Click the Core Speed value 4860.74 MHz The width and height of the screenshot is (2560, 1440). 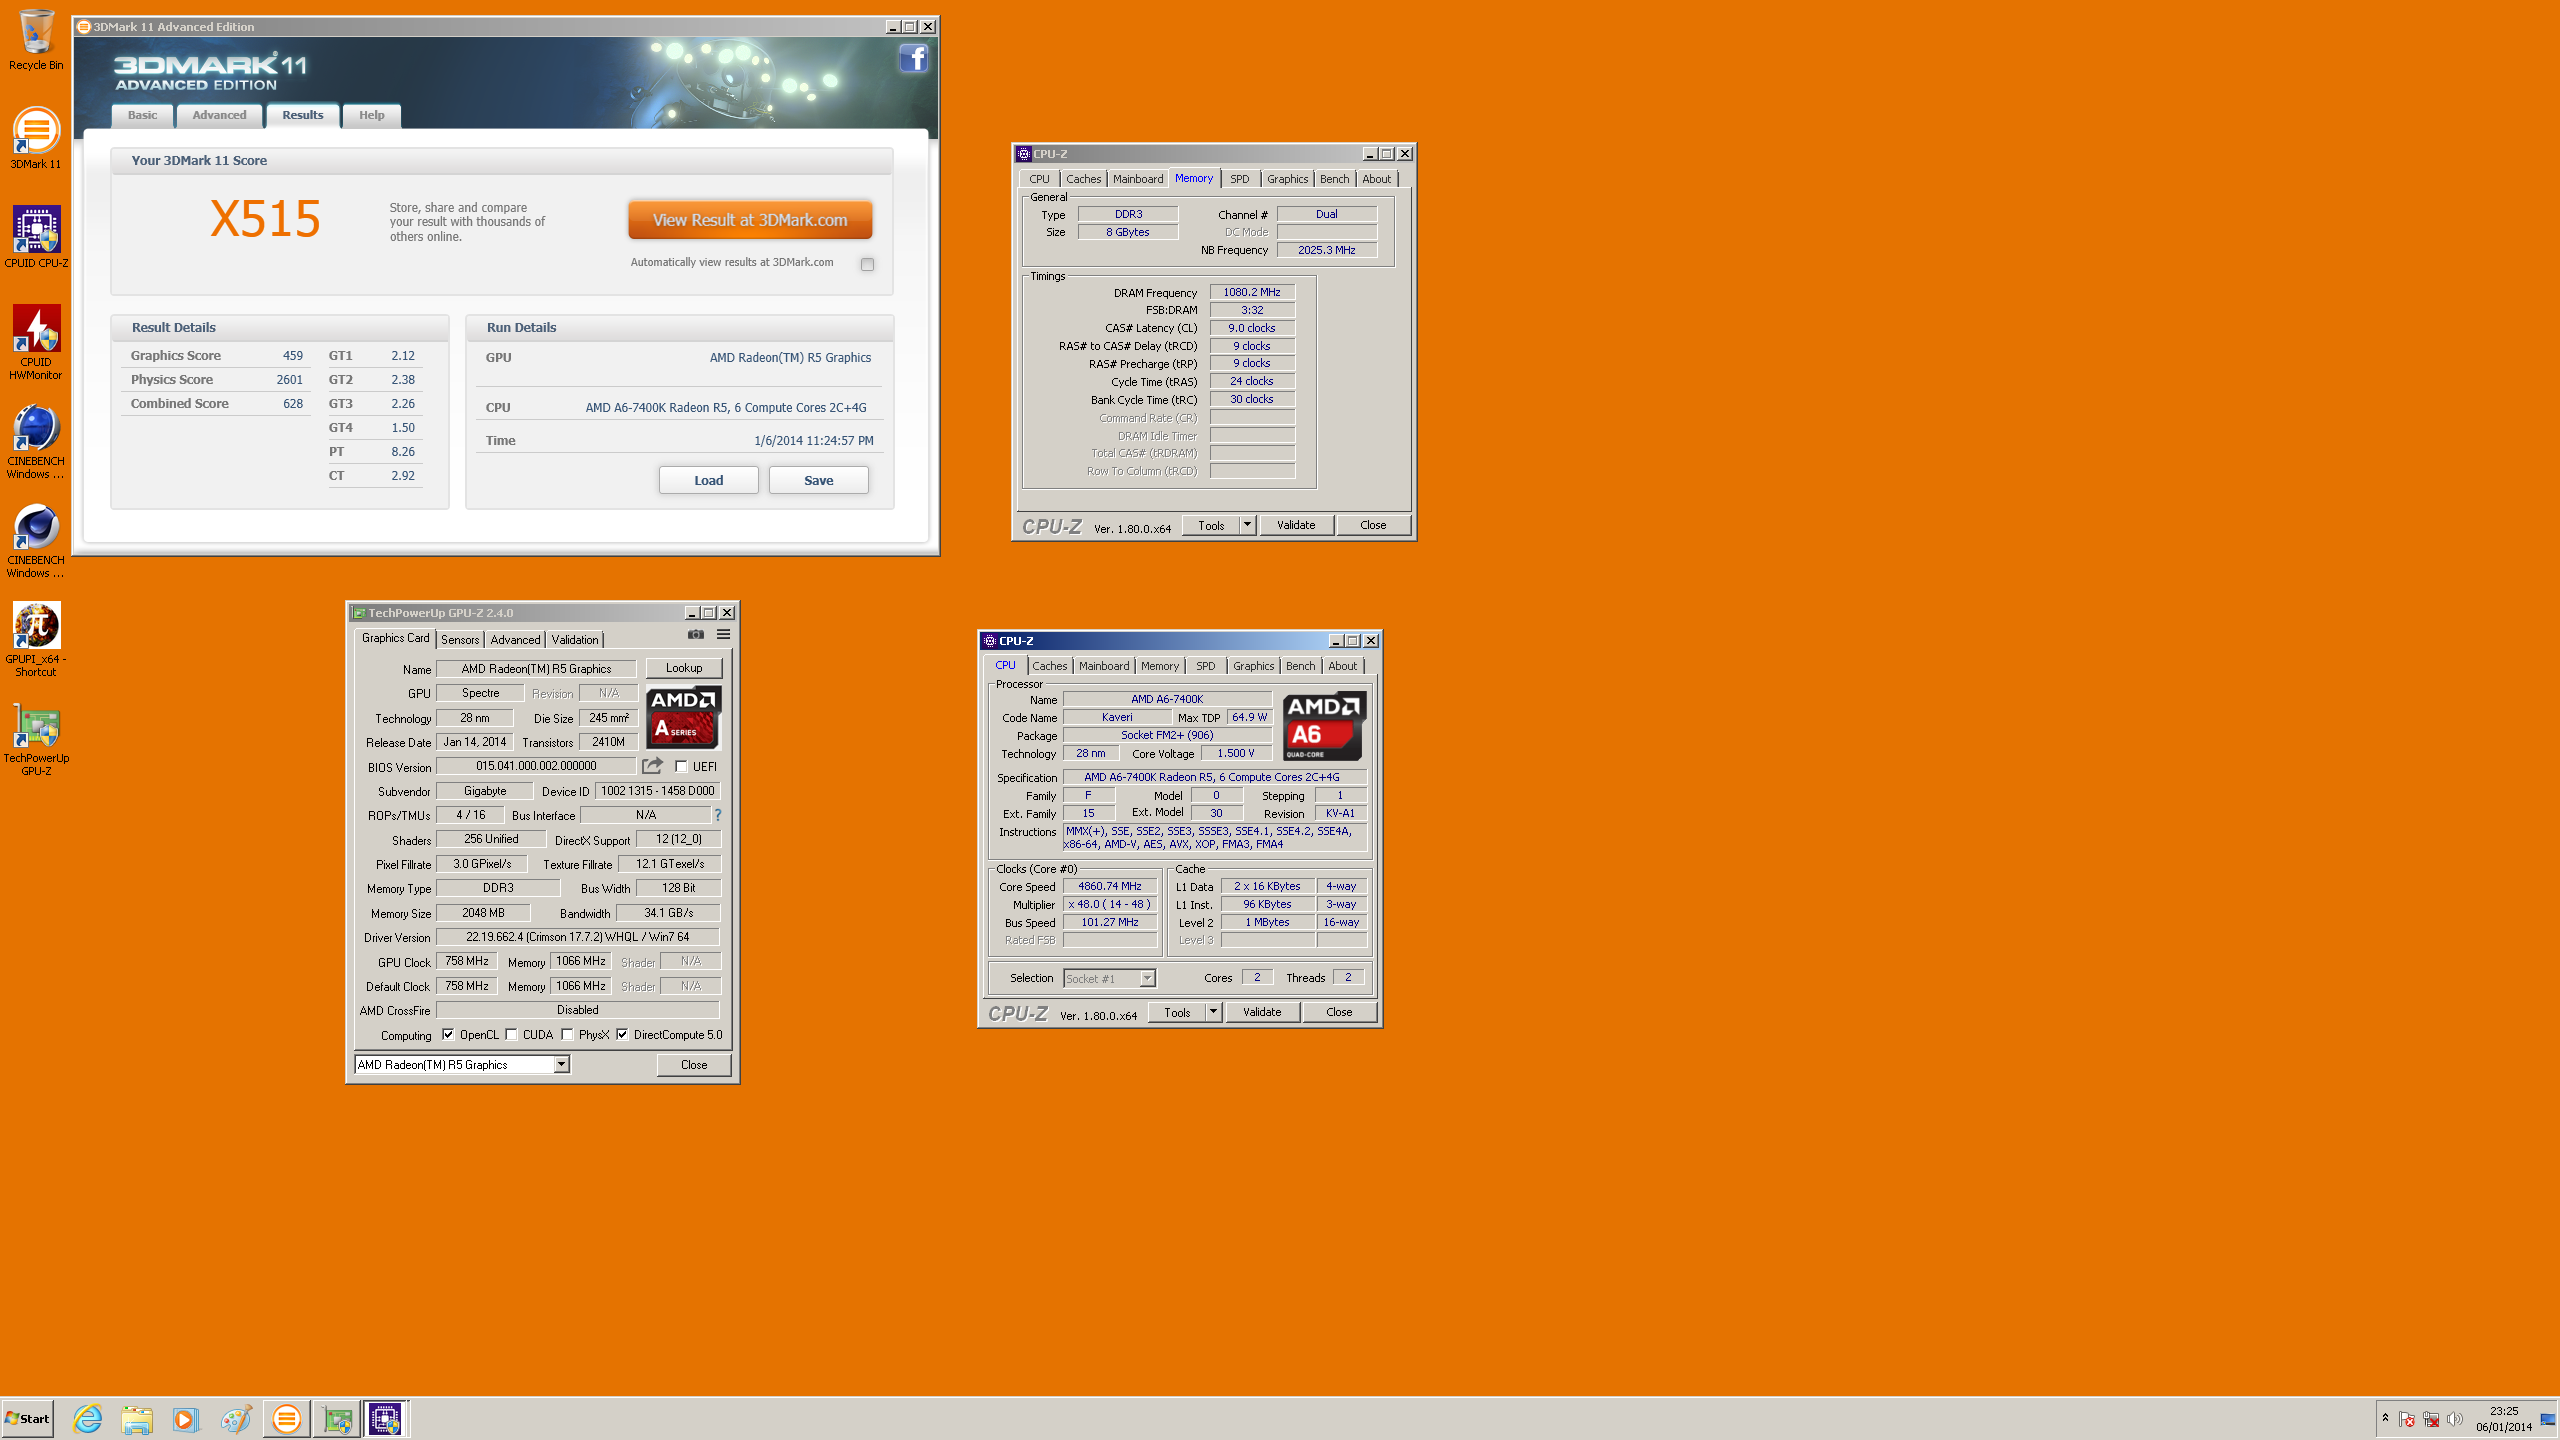click(x=1110, y=886)
